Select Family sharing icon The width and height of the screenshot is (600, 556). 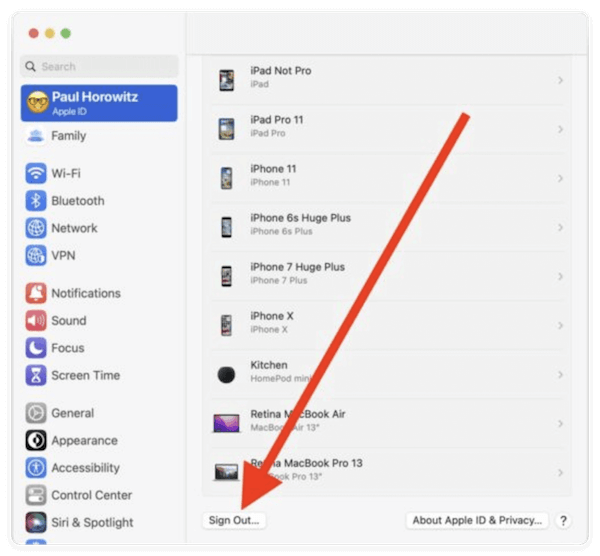(x=36, y=135)
